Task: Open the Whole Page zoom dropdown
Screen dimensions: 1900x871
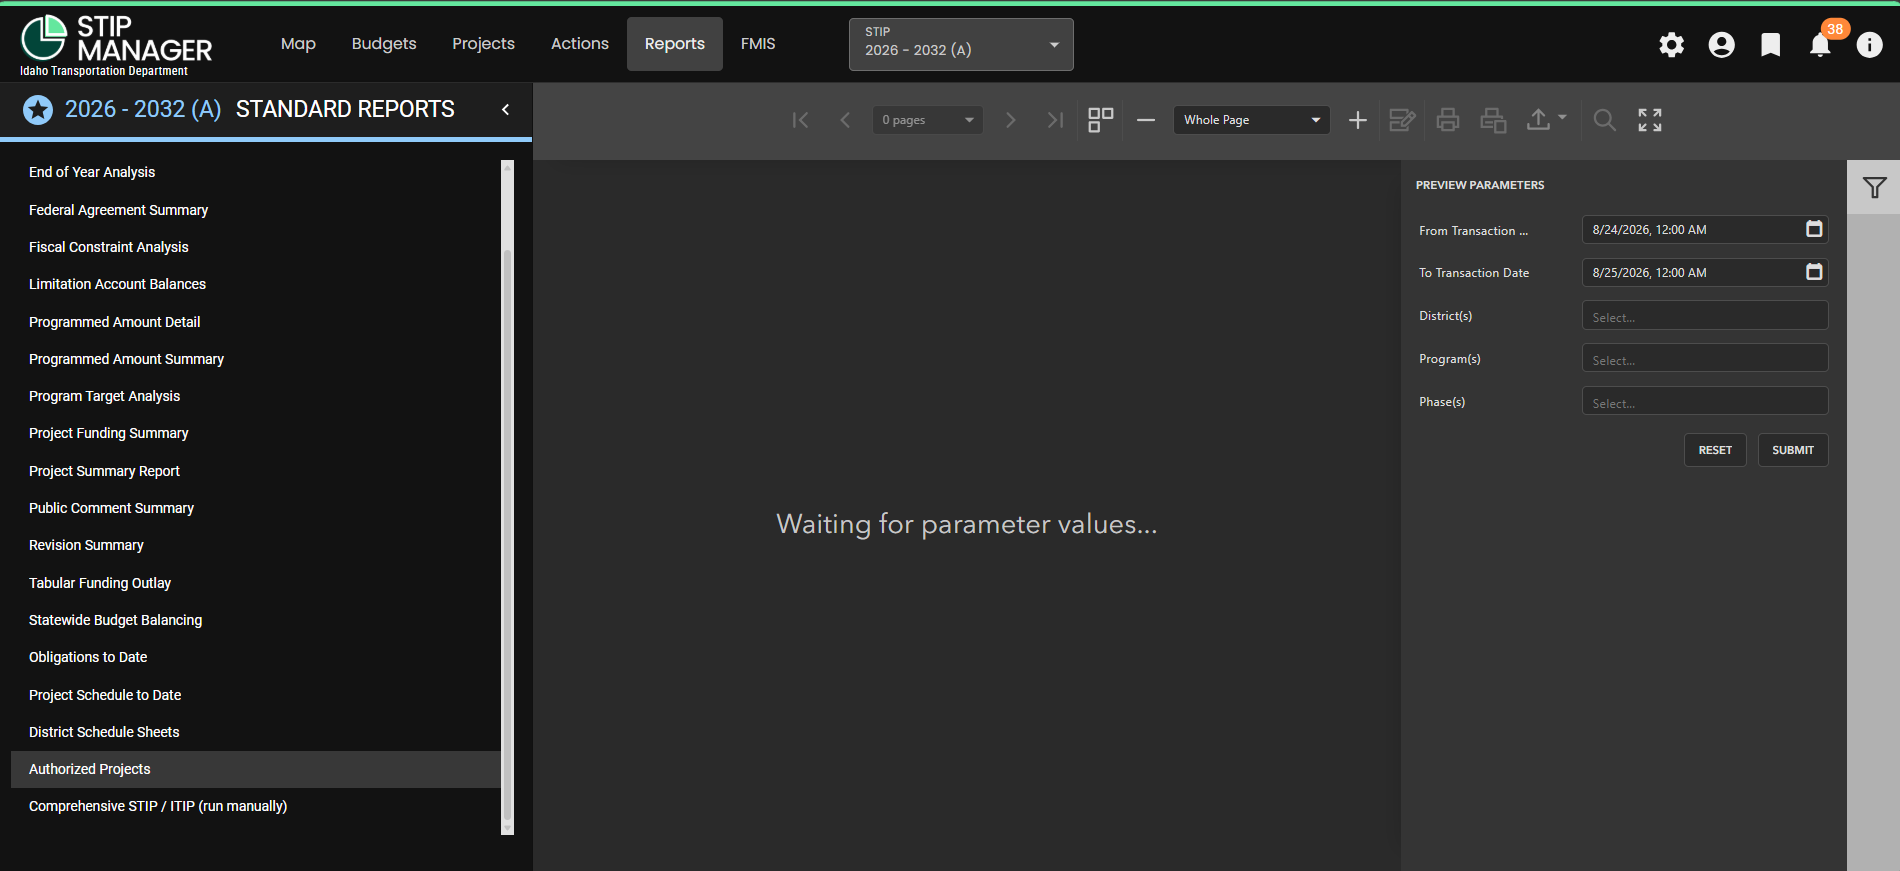Action: [1251, 120]
